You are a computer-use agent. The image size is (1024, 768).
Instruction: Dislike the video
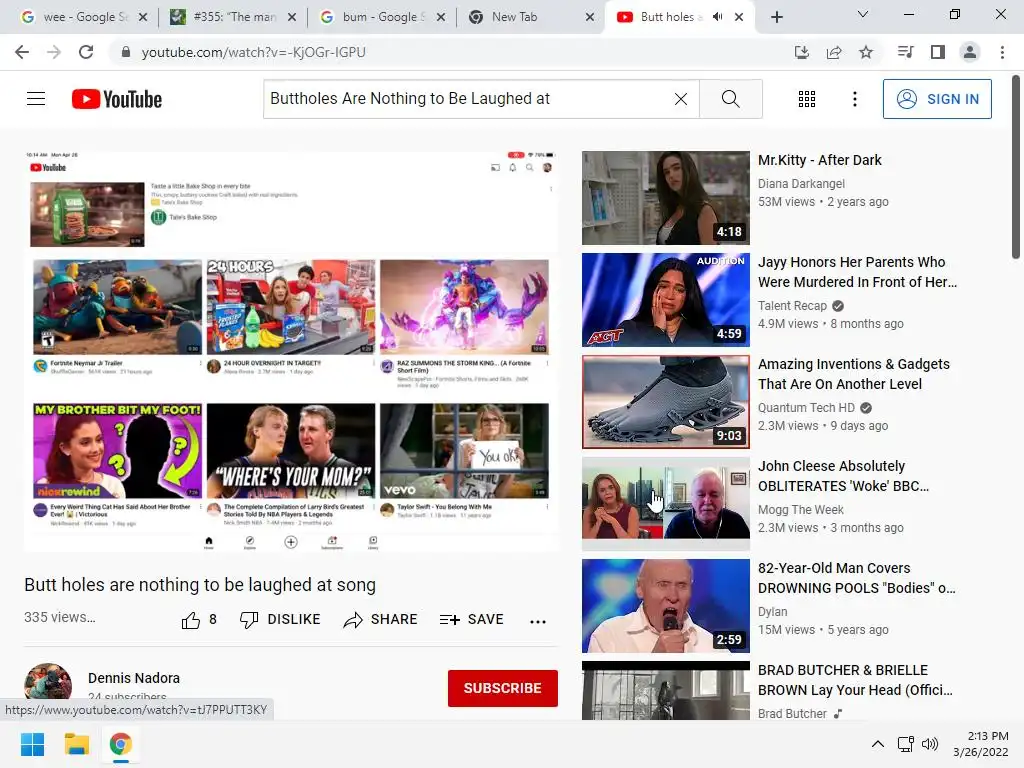(280, 620)
